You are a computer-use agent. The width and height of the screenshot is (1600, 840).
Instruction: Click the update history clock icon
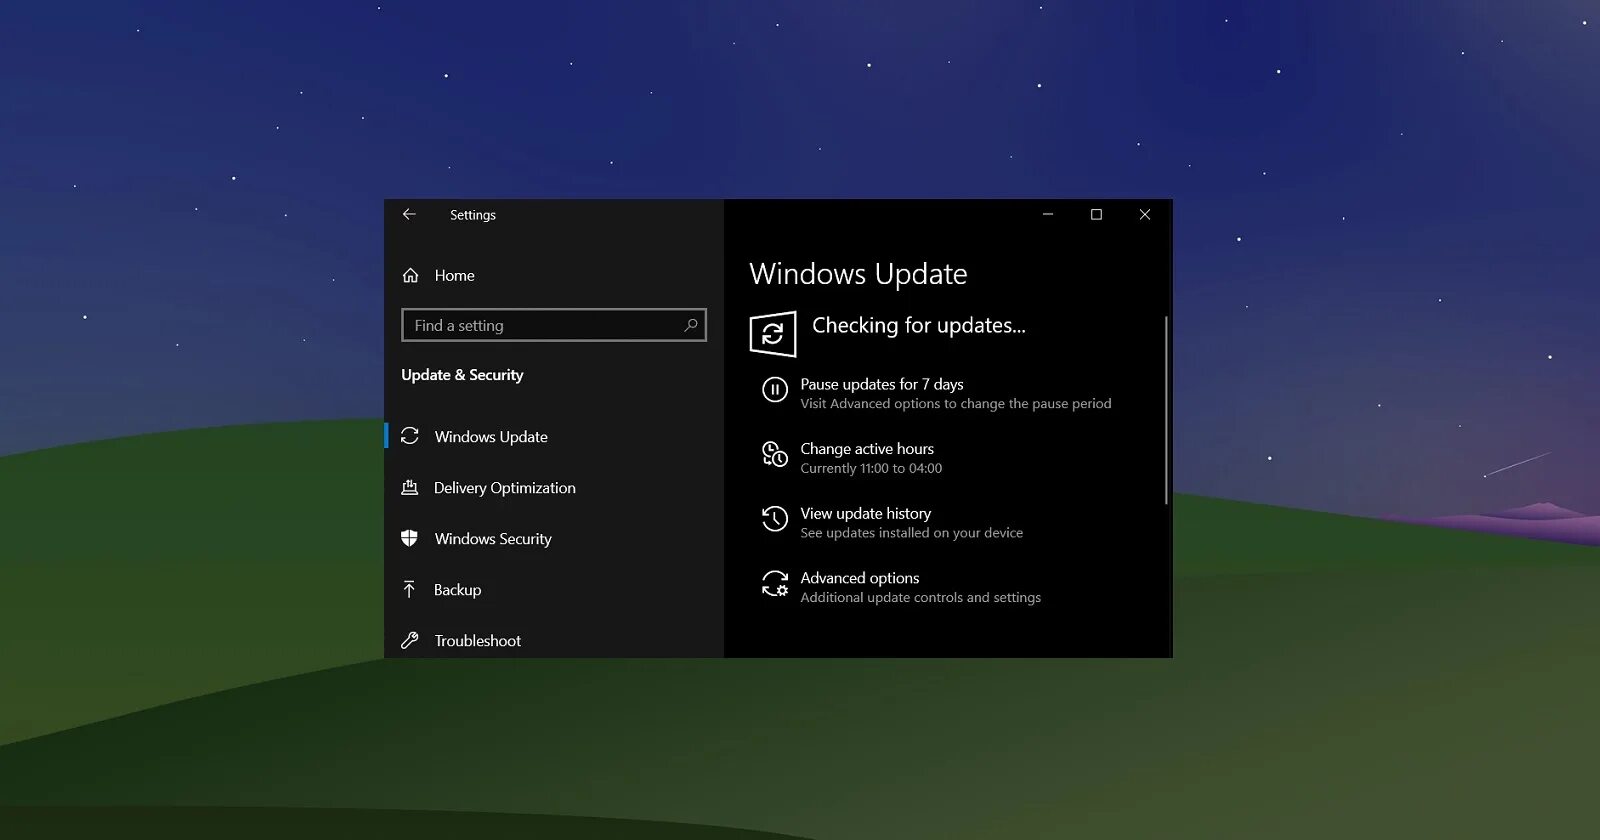(775, 518)
